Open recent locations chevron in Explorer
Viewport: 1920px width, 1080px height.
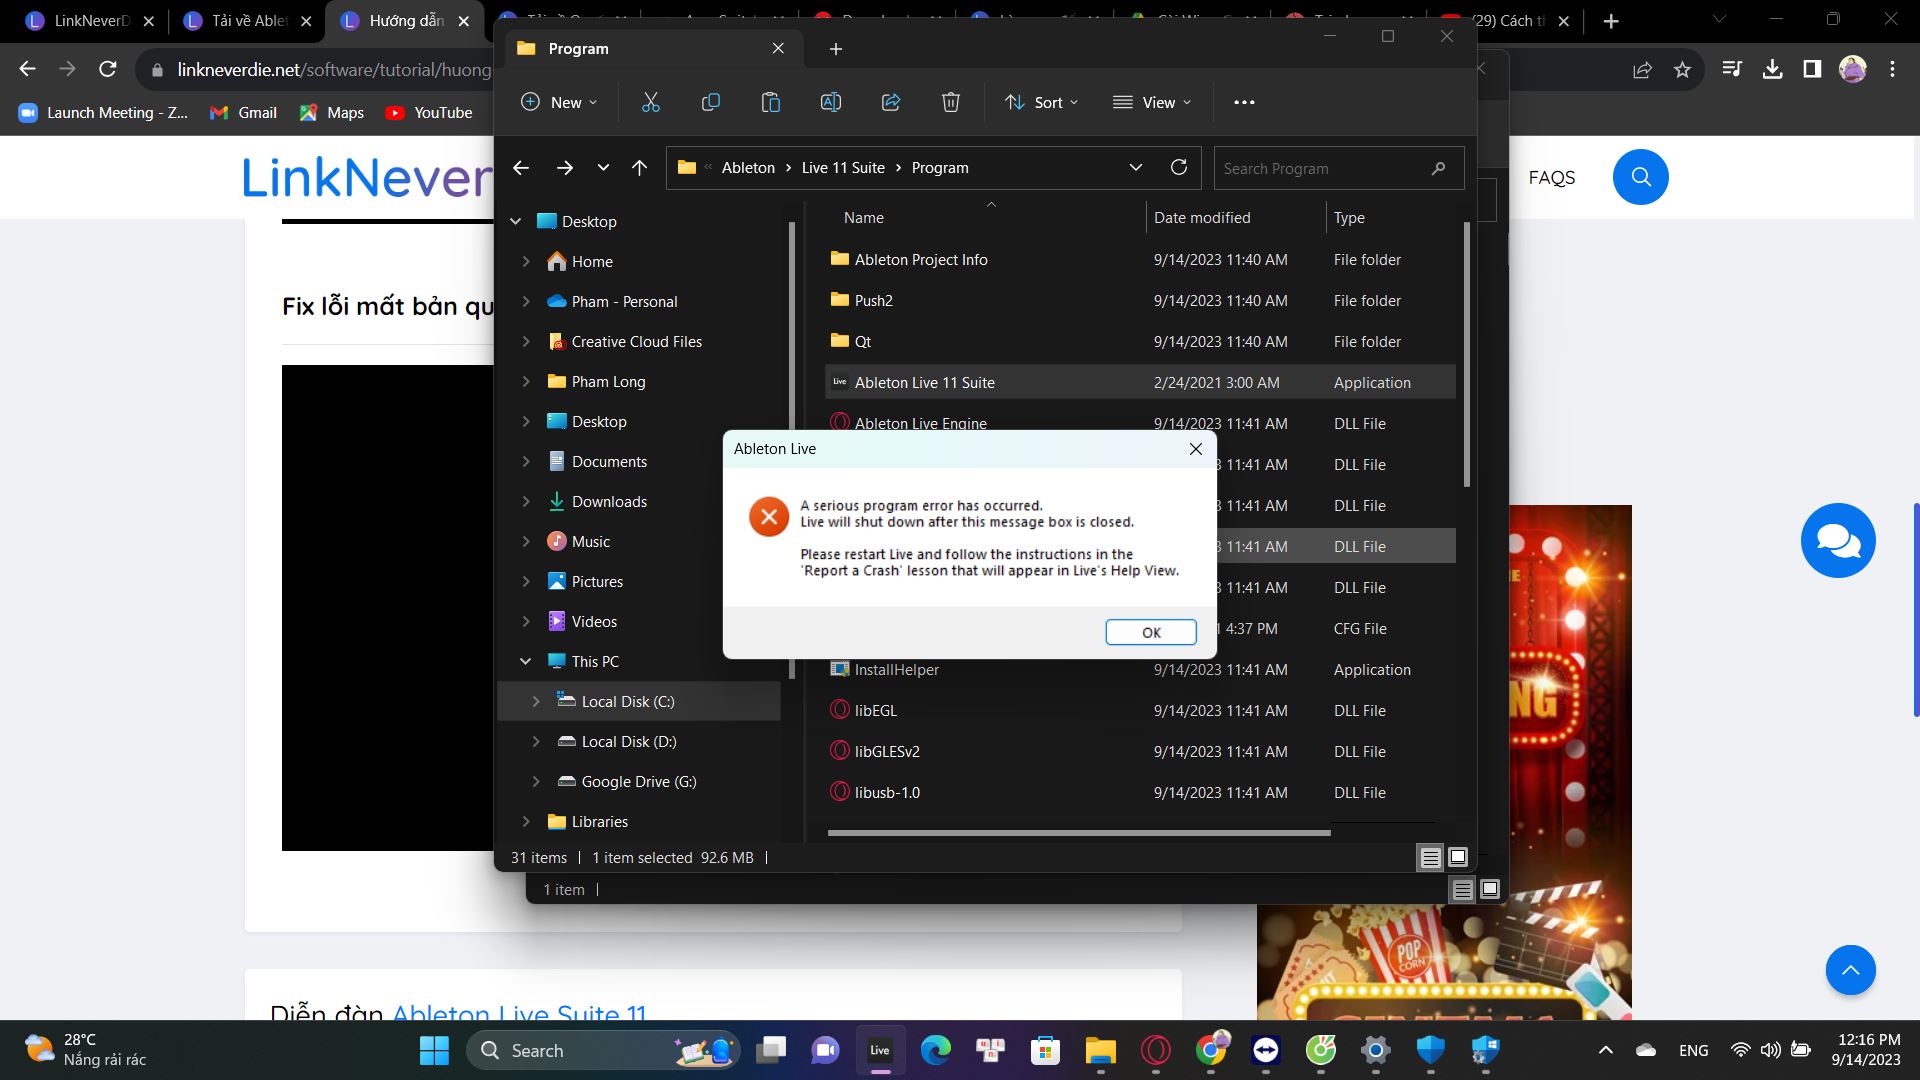[x=603, y=168]
